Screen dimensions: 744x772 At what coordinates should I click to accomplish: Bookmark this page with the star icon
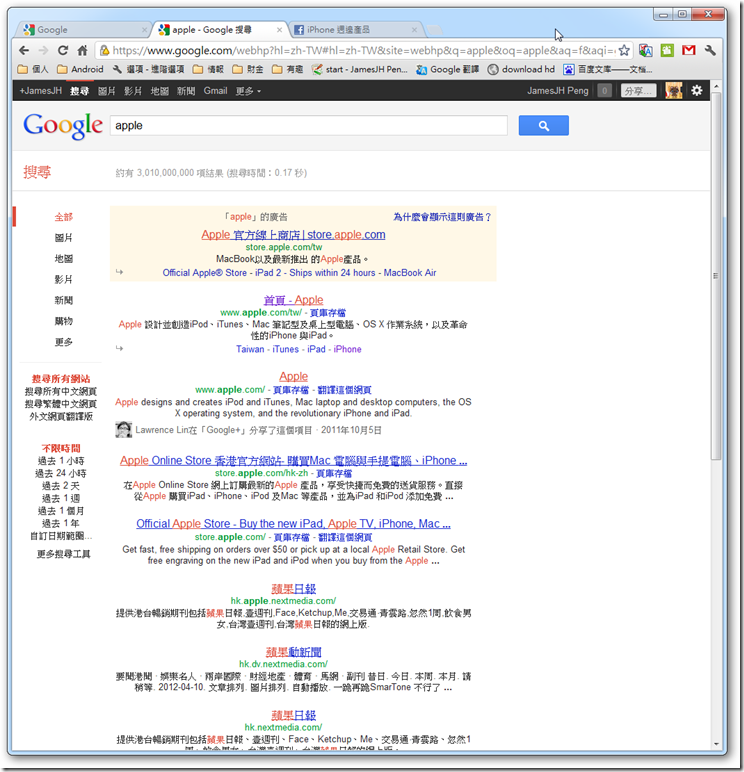pos(624,50)
